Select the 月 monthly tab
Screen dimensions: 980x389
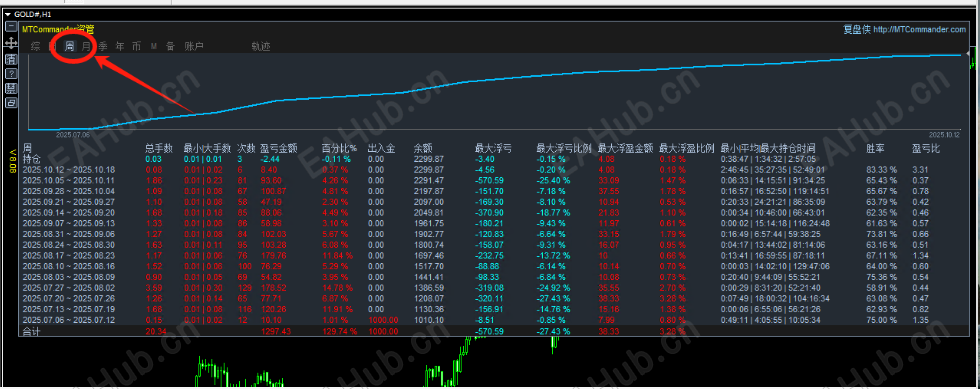click(x=86, y=46)
